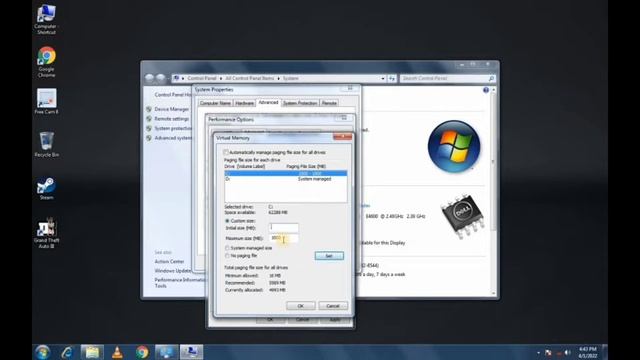Select the Custom size radio button
This screenshot has width=640, height=360.
227,221
